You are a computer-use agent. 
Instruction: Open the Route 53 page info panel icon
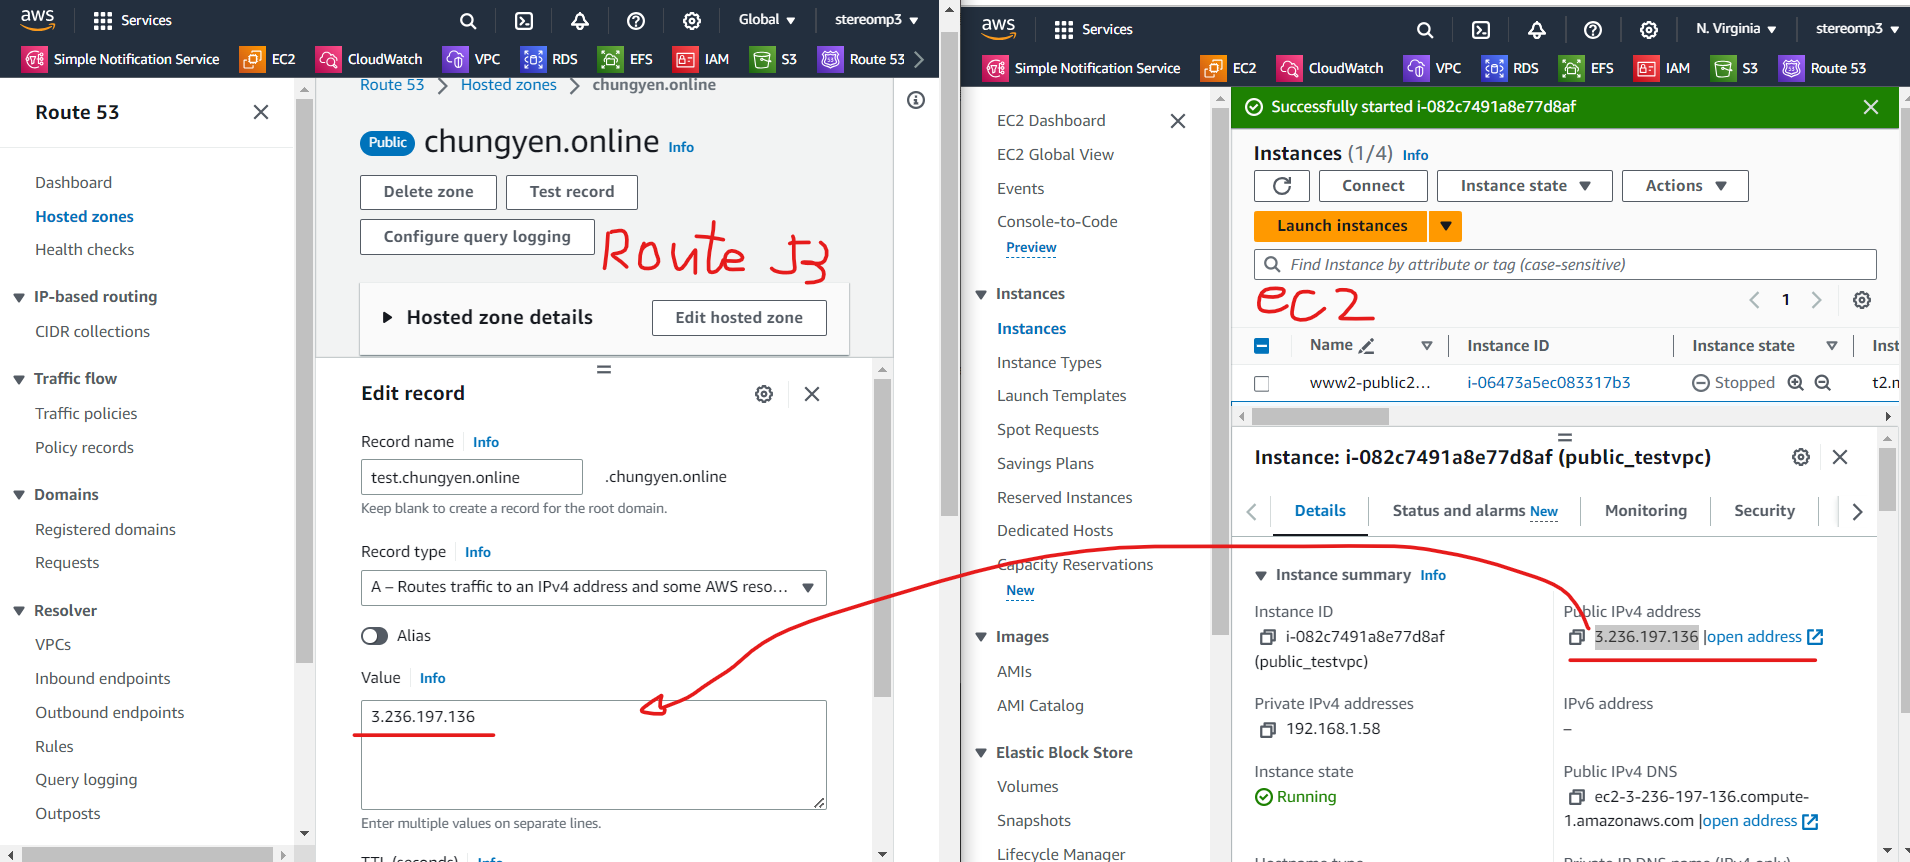click(916, 100)
